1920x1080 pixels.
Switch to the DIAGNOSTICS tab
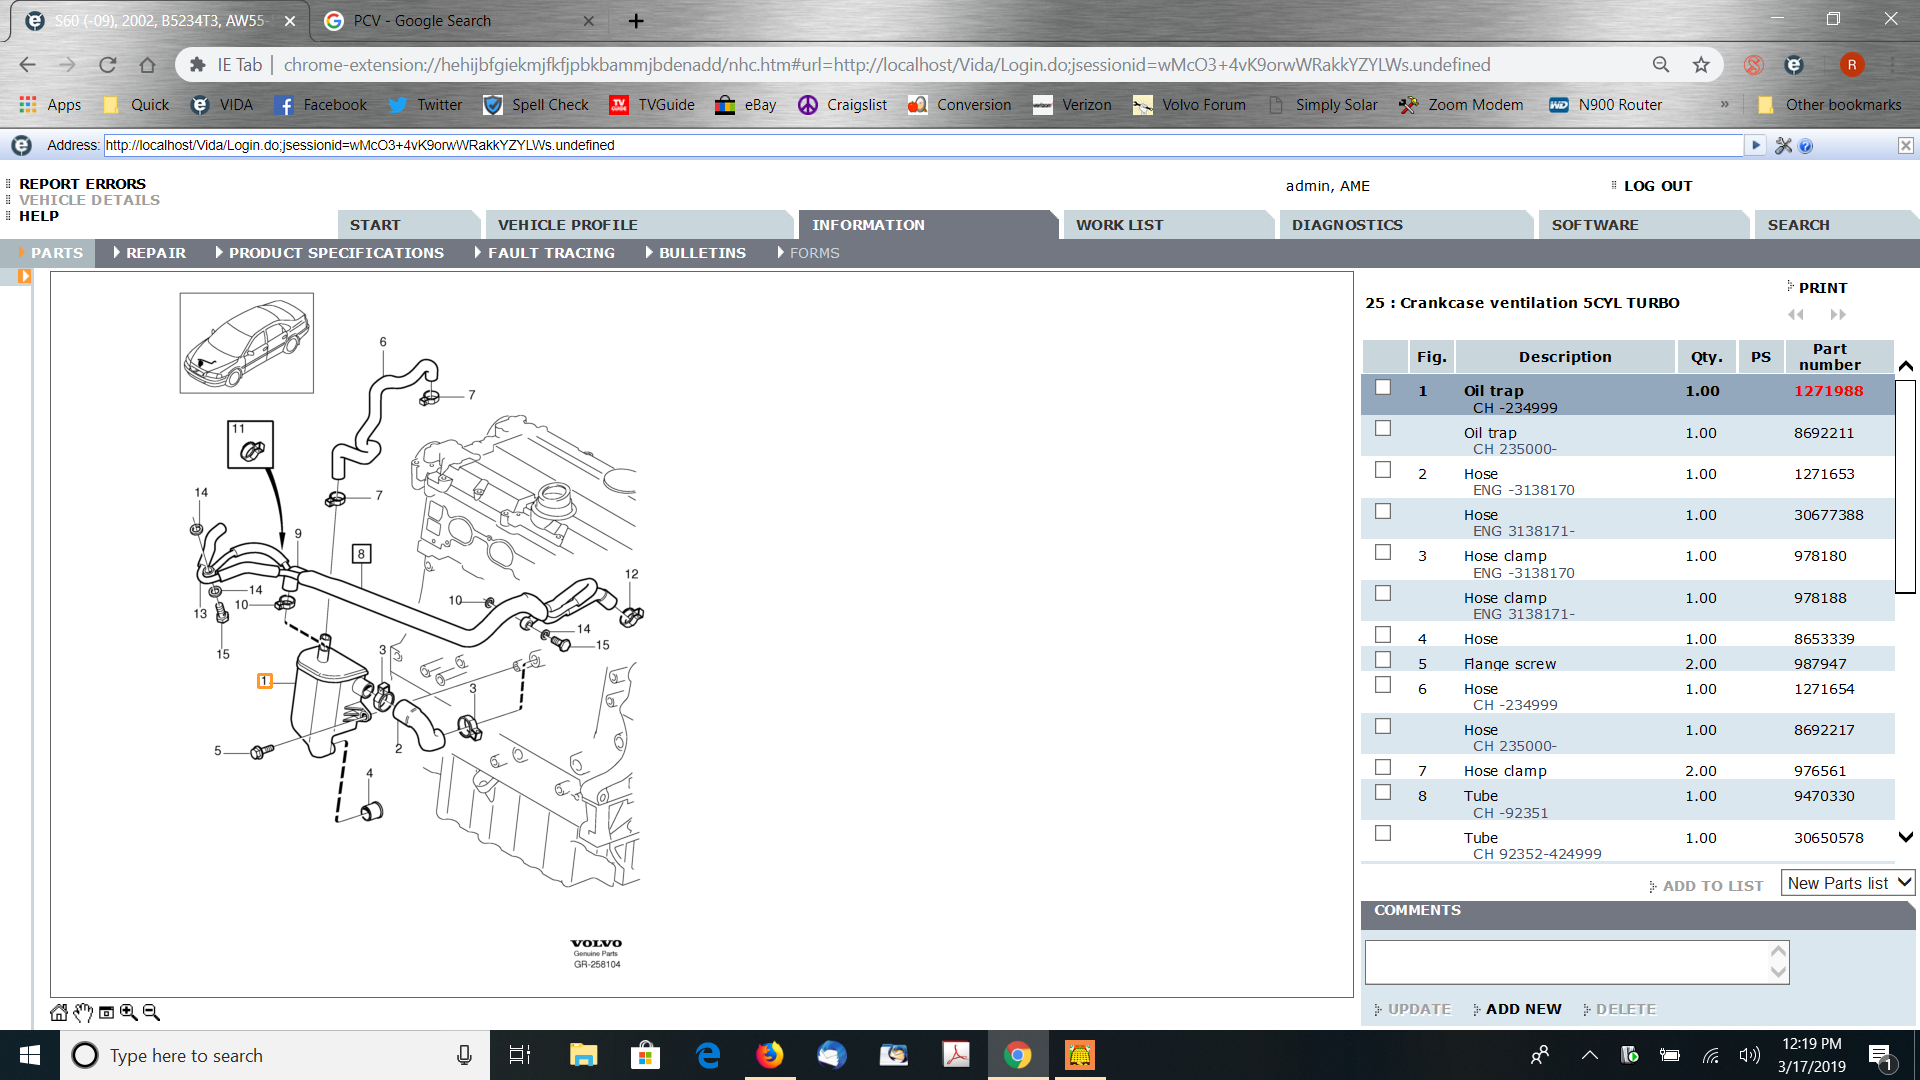click(1347, 225)
